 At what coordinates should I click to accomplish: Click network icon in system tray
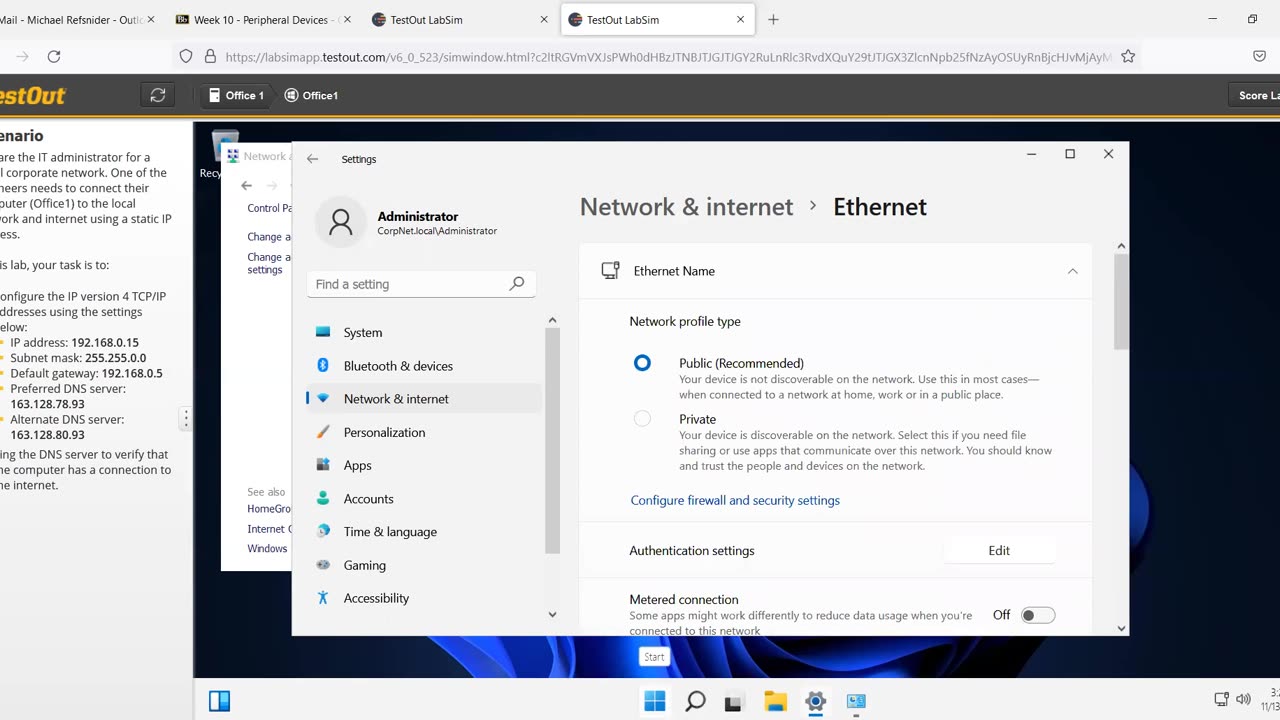(x=1221, y=699)
